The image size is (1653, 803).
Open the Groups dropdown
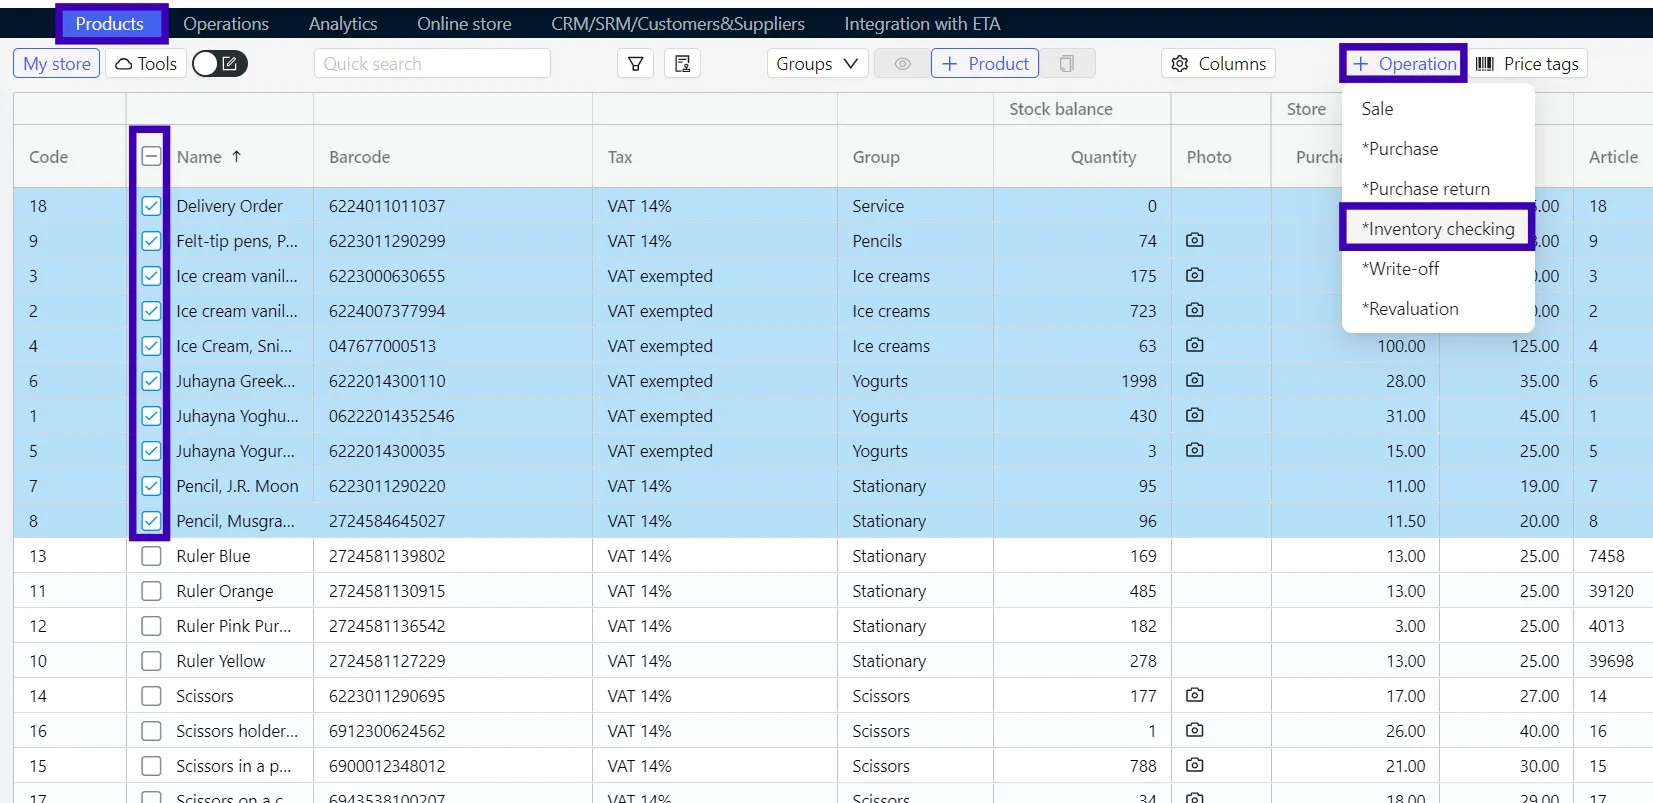click(x=817, y=64)
